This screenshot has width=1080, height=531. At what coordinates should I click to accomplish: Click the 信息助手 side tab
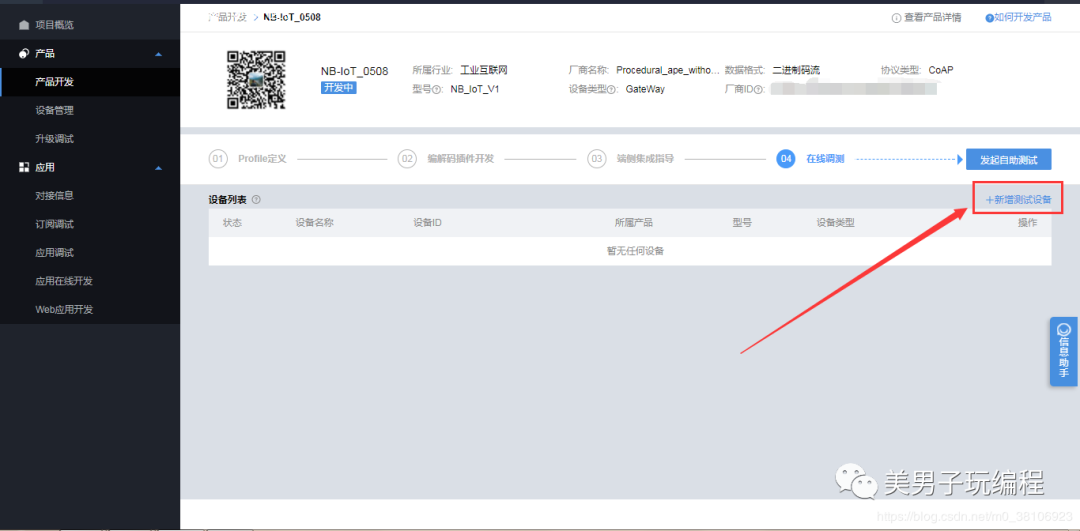click(x=1063, y=351)
